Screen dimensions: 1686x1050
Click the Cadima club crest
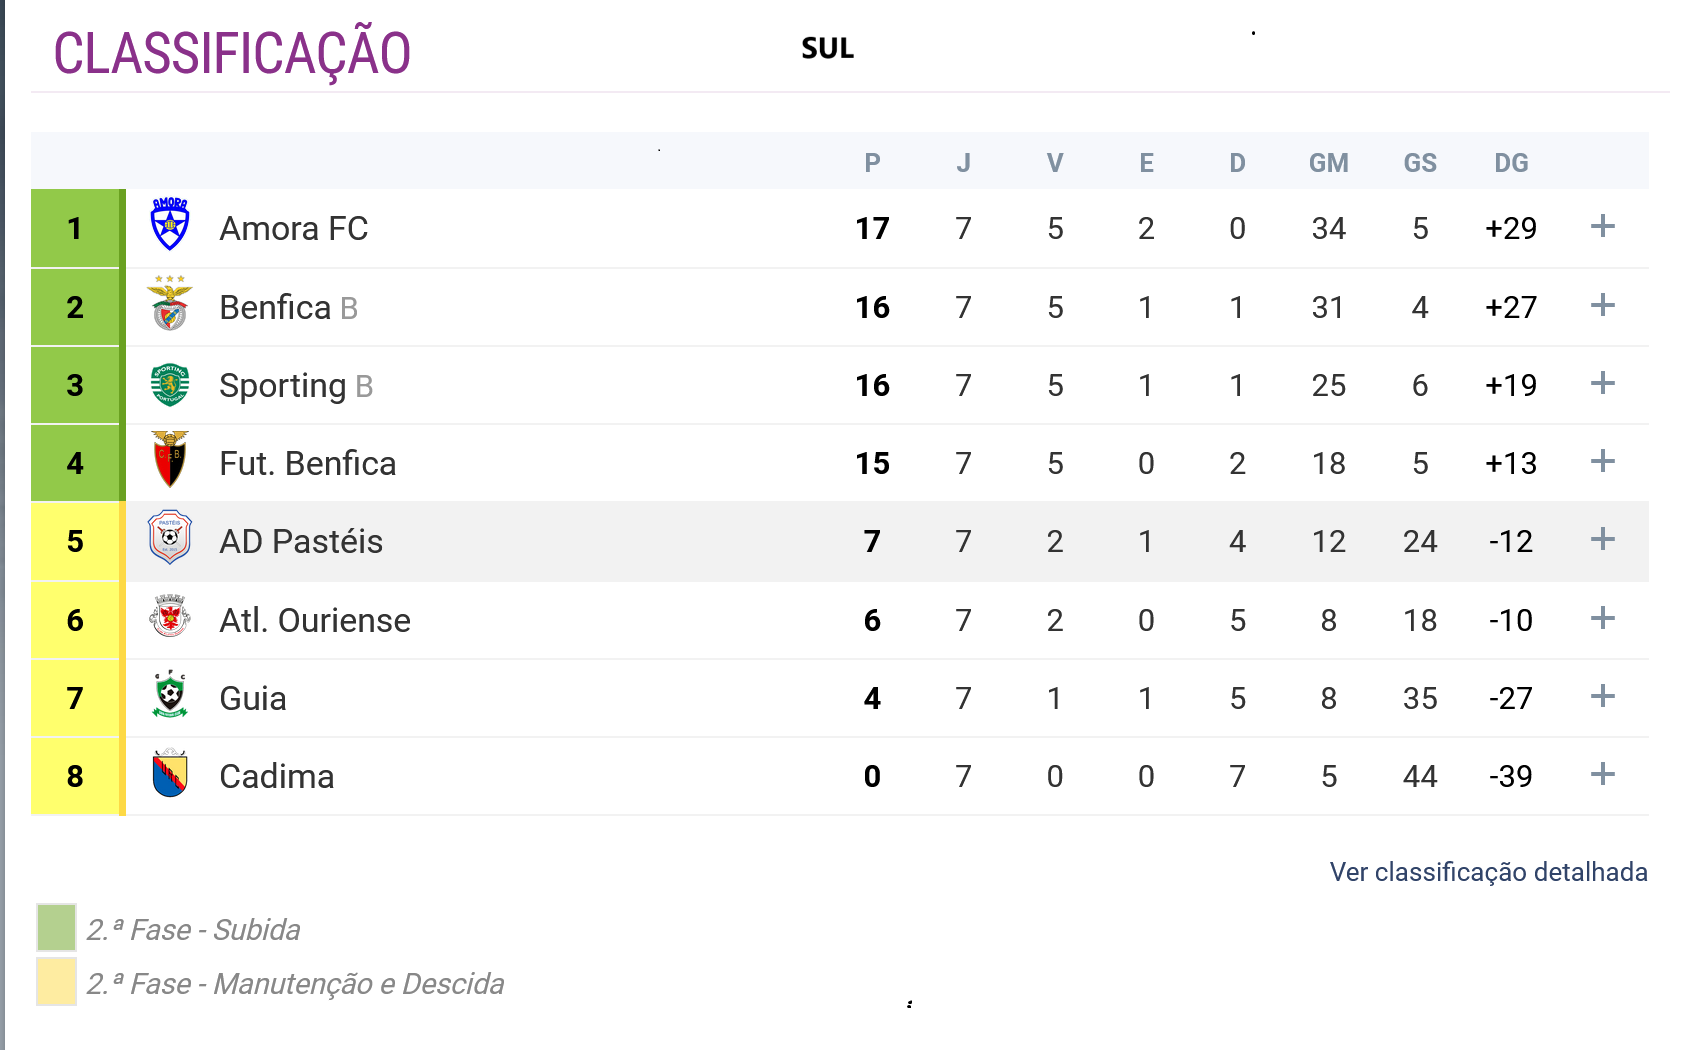click(170, 773)
